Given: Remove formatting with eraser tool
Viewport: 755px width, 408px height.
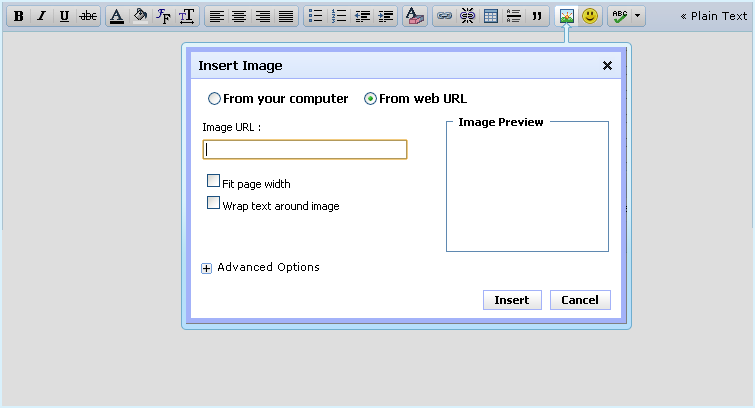Looking at the screenshot, I should tap(415, 16).
